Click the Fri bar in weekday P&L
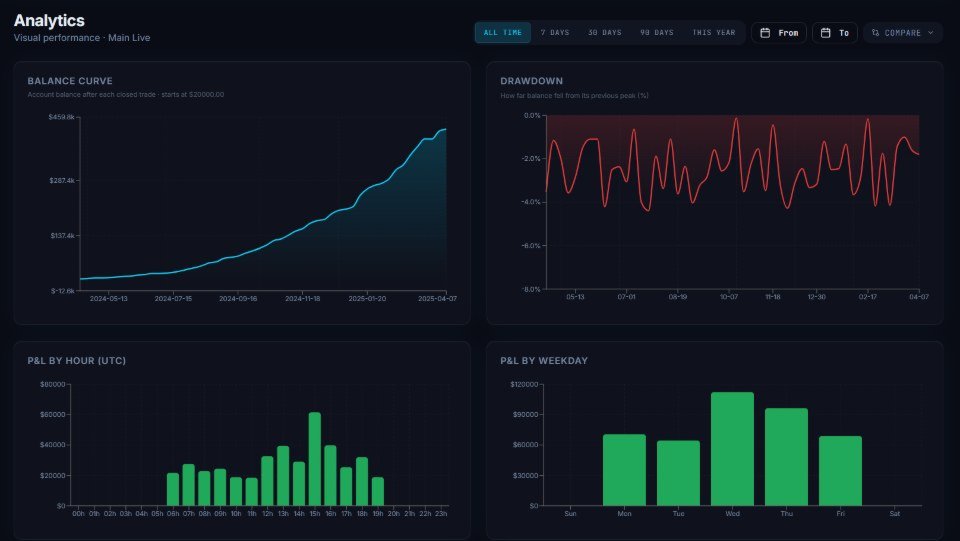Viewport: 960px width, 541px height. coord(841,471)
